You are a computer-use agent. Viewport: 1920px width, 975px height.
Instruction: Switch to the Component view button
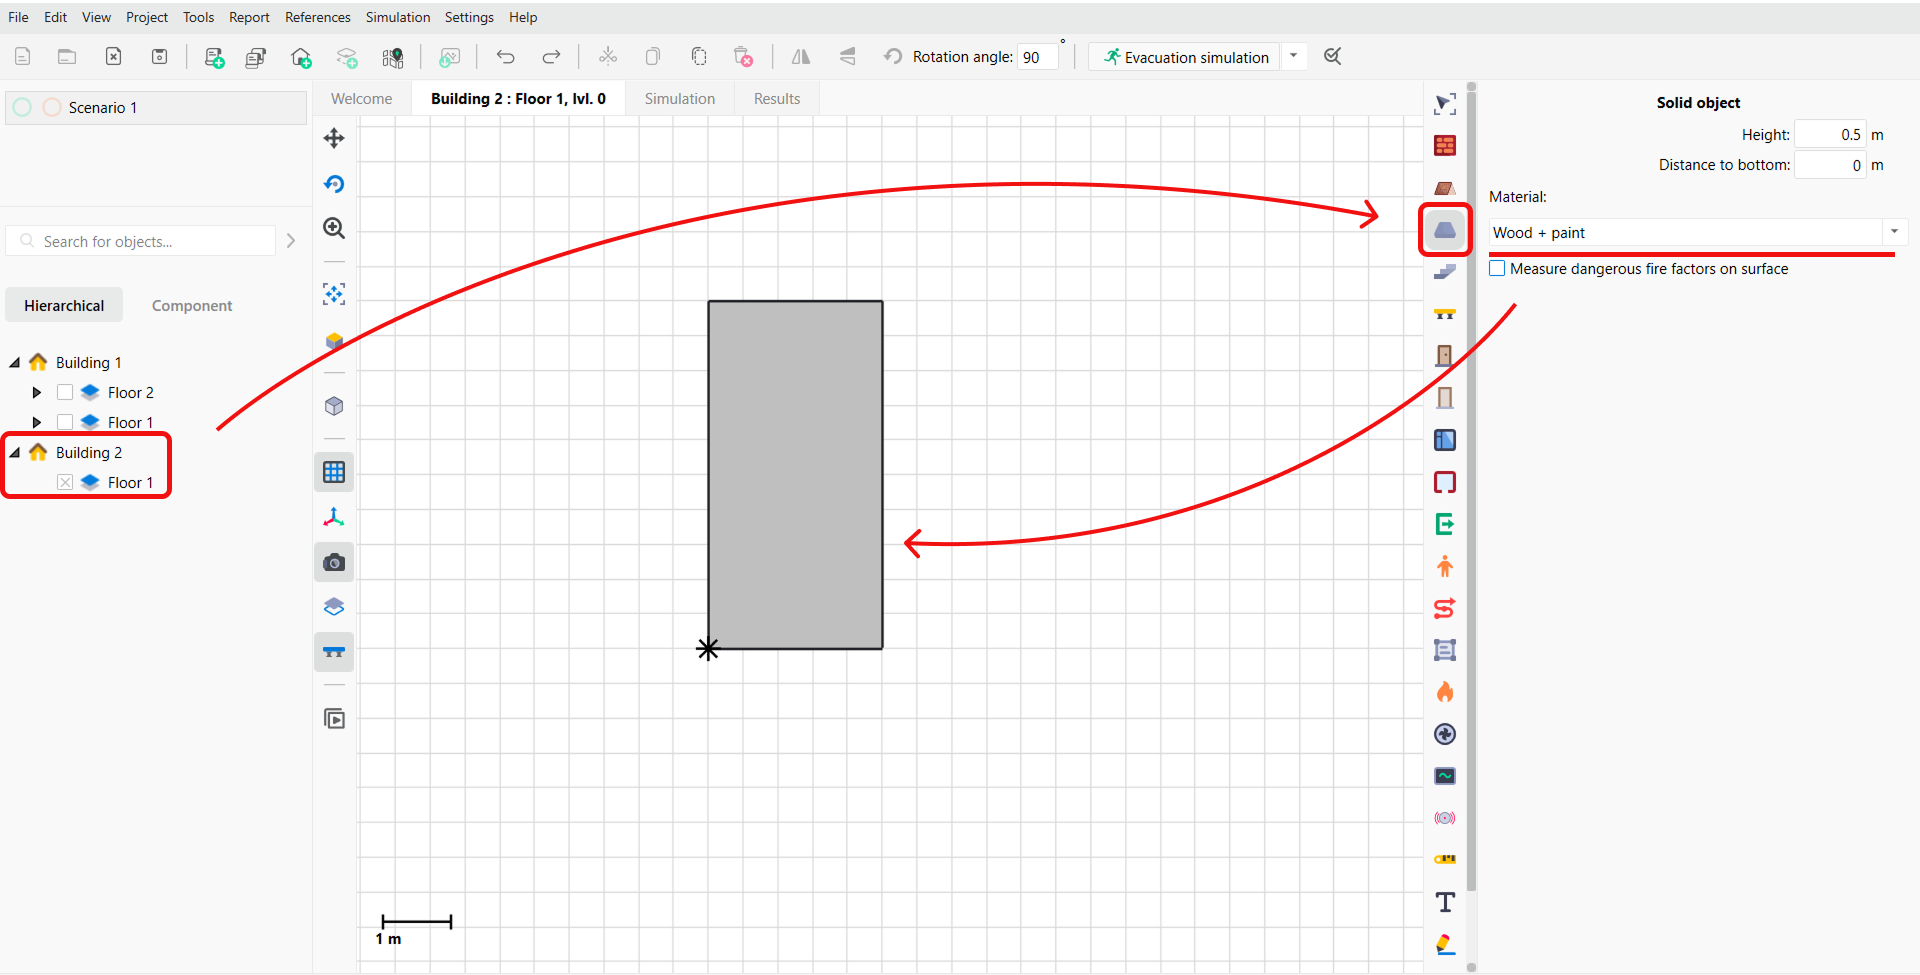coord(192,306)
